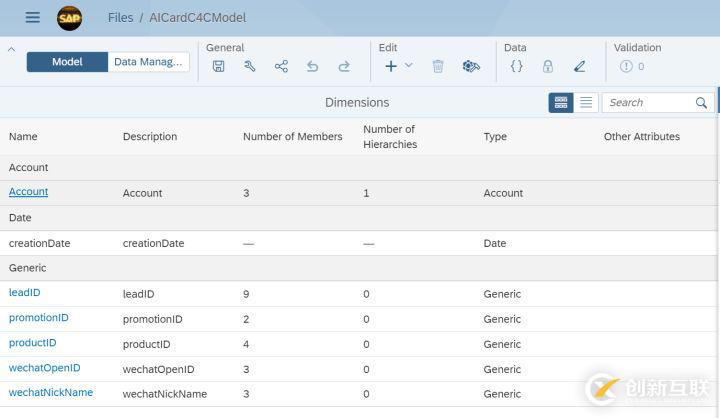Expand the add dimension dropdown arrow

click(408, 66)
